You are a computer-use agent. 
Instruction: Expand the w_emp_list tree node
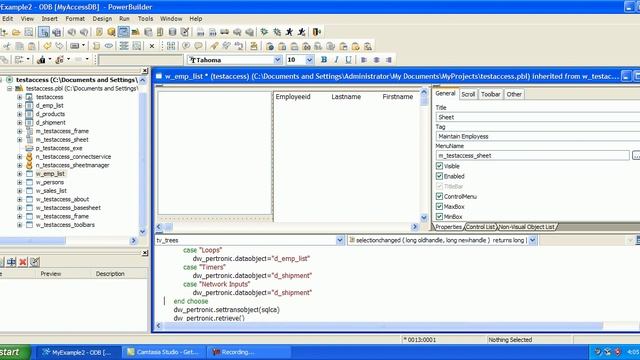[x=20, y=174]
